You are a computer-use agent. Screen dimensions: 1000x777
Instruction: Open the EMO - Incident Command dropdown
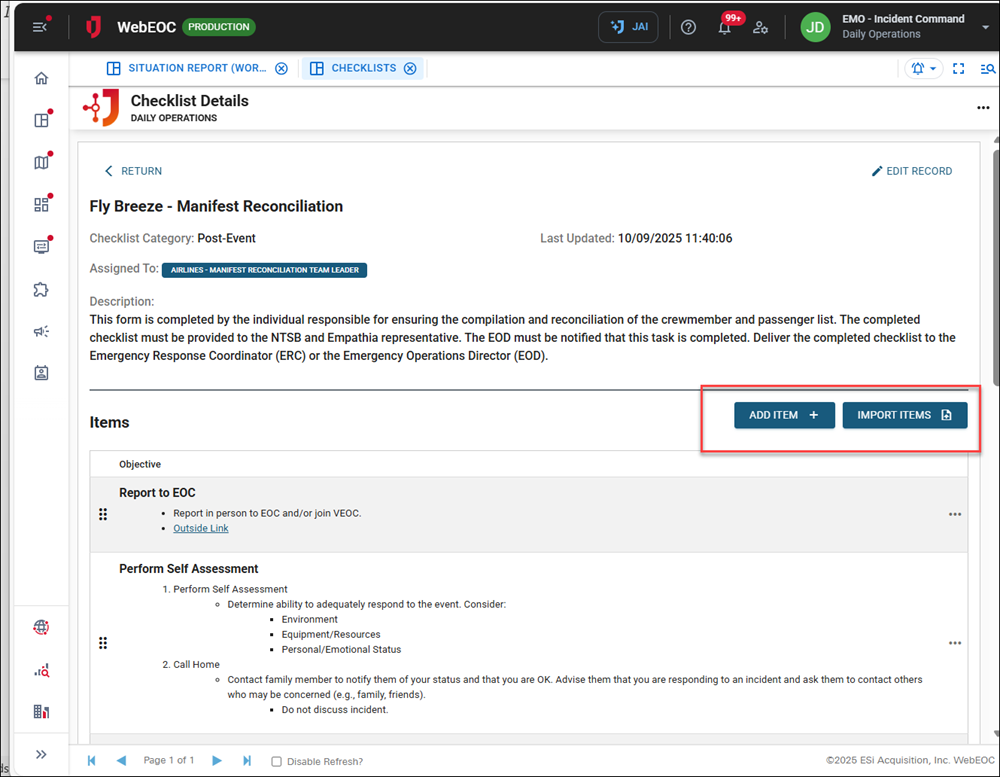coord(903,25)
